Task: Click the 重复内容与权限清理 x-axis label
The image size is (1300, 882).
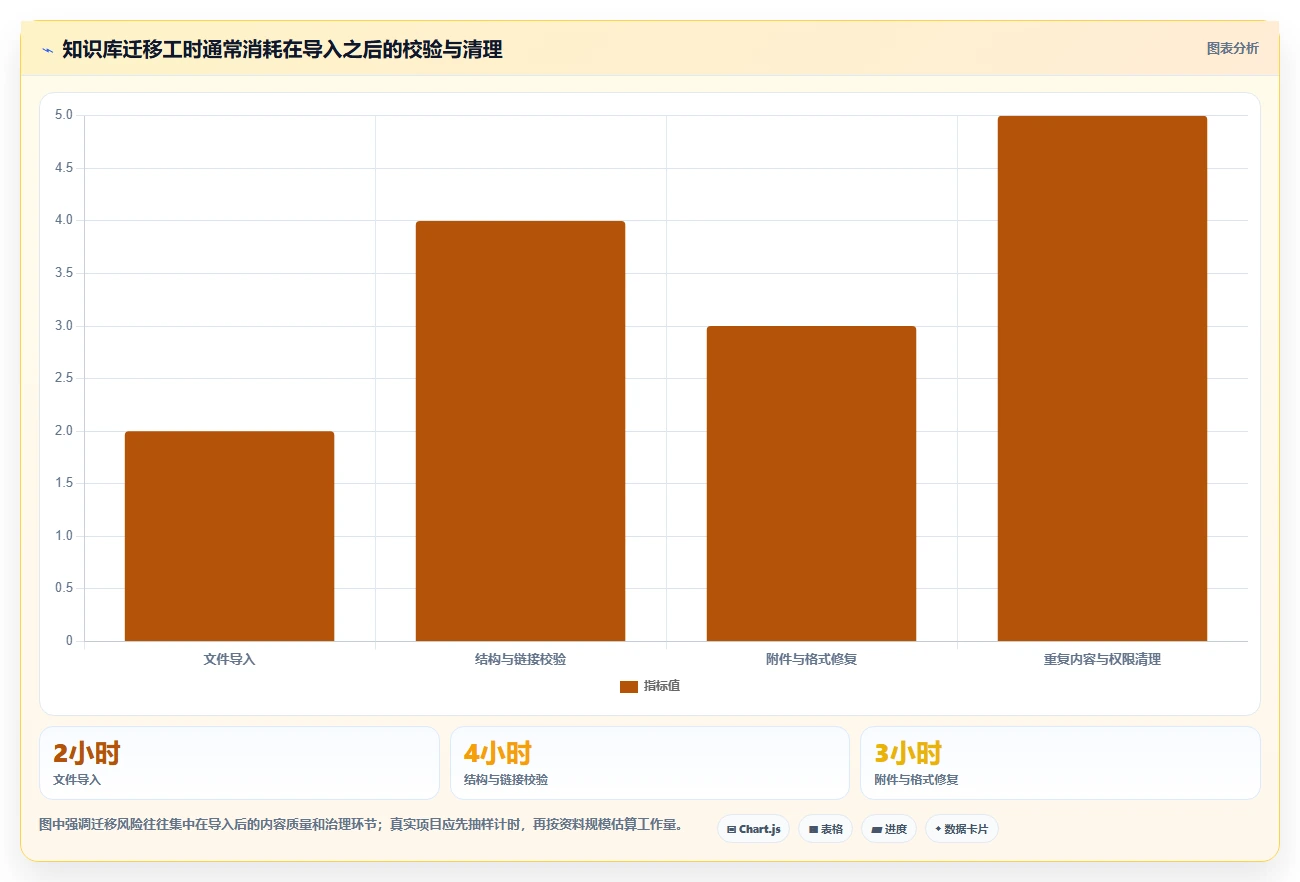Action: (1102, 660)
